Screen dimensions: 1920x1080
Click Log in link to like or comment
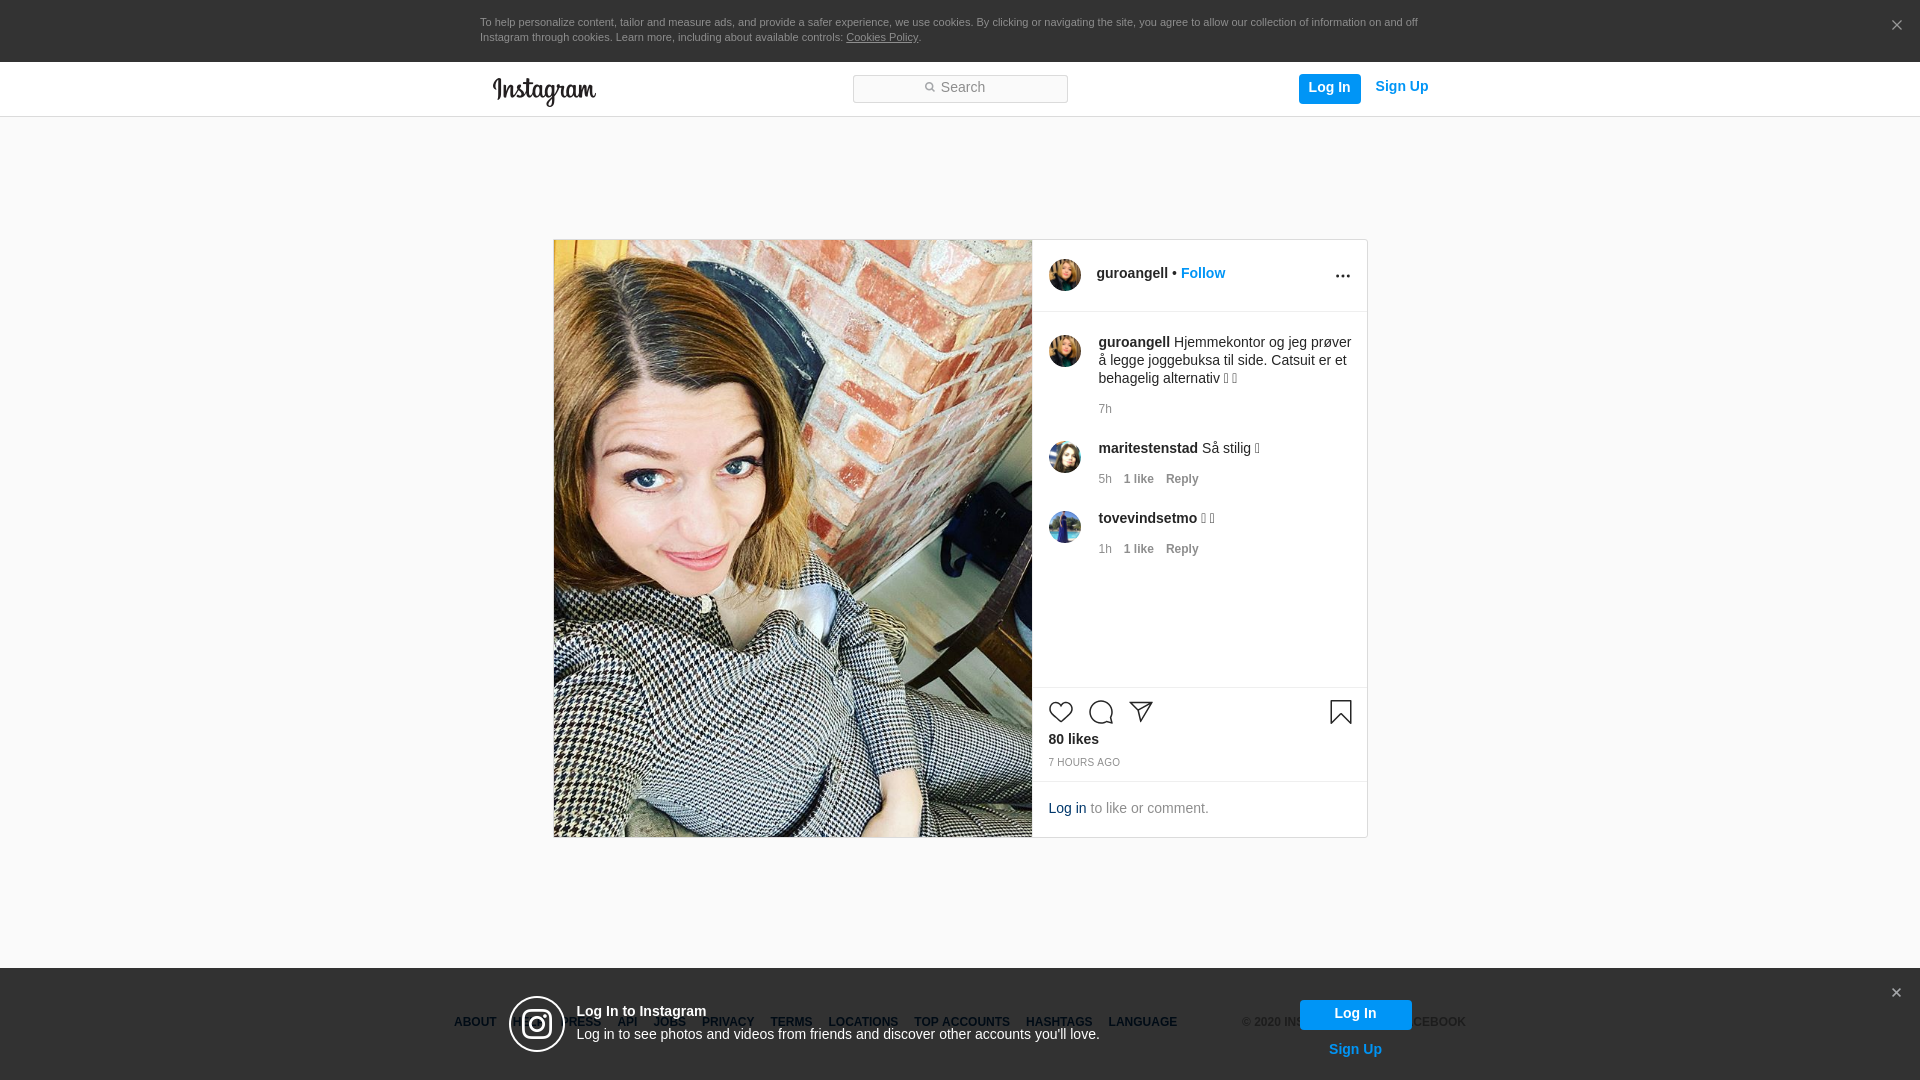click(1067, 808)
